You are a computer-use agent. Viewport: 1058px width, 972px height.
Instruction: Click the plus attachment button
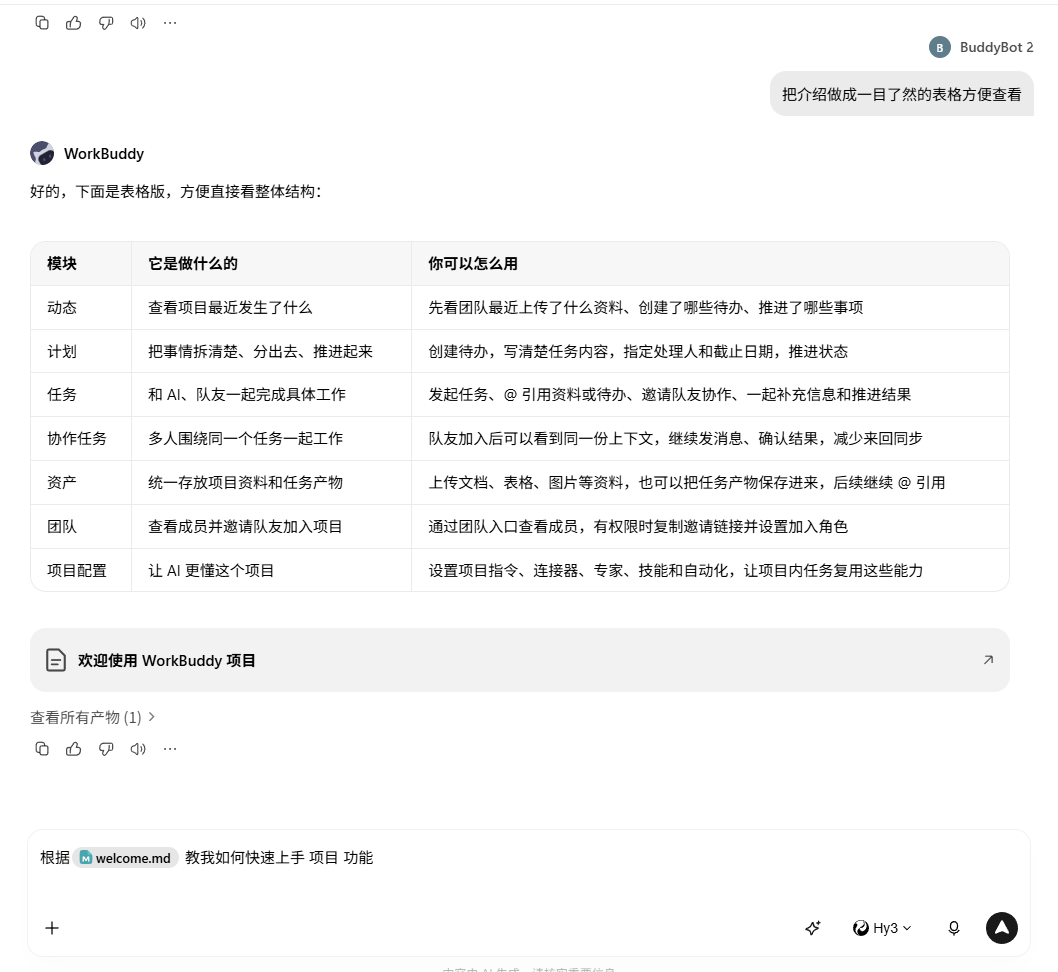[52, 928]
